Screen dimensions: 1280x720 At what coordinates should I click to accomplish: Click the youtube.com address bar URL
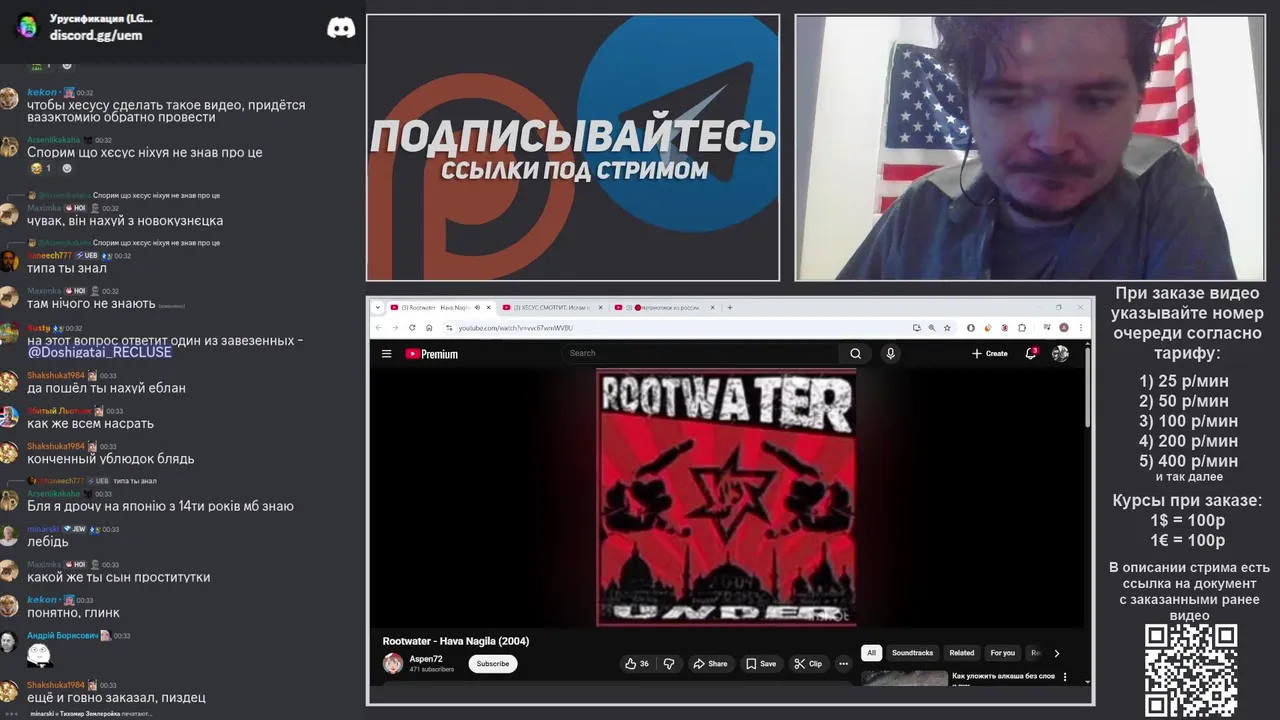[x=515, y=327]
